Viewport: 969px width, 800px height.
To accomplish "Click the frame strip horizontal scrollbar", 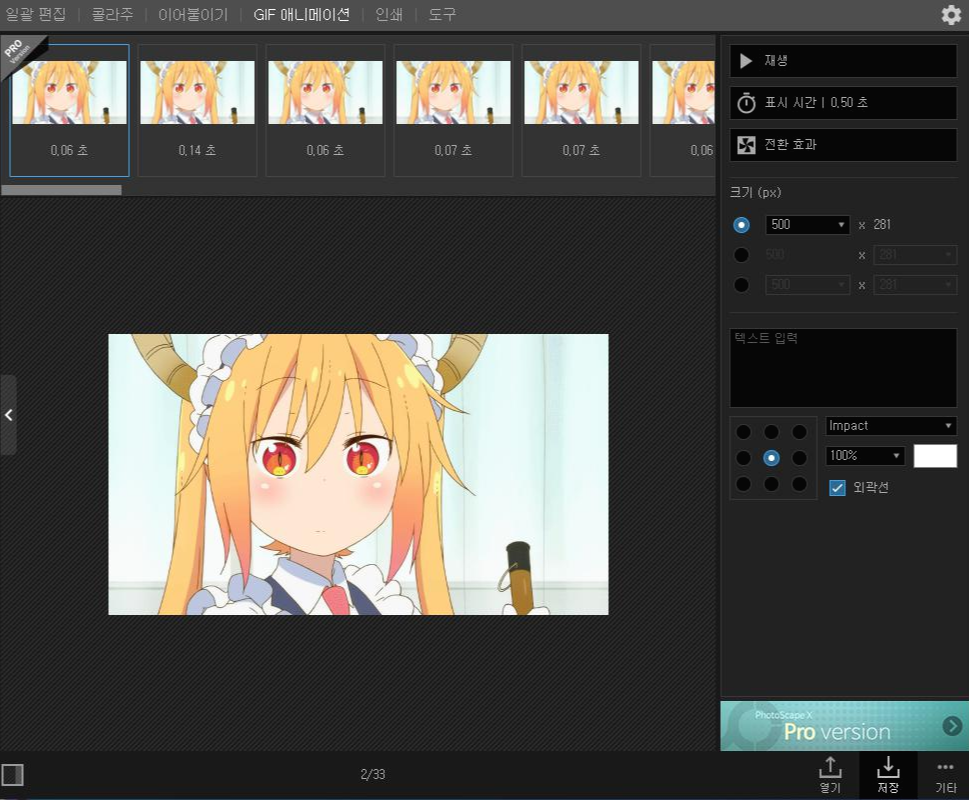I will click(61, 190).
